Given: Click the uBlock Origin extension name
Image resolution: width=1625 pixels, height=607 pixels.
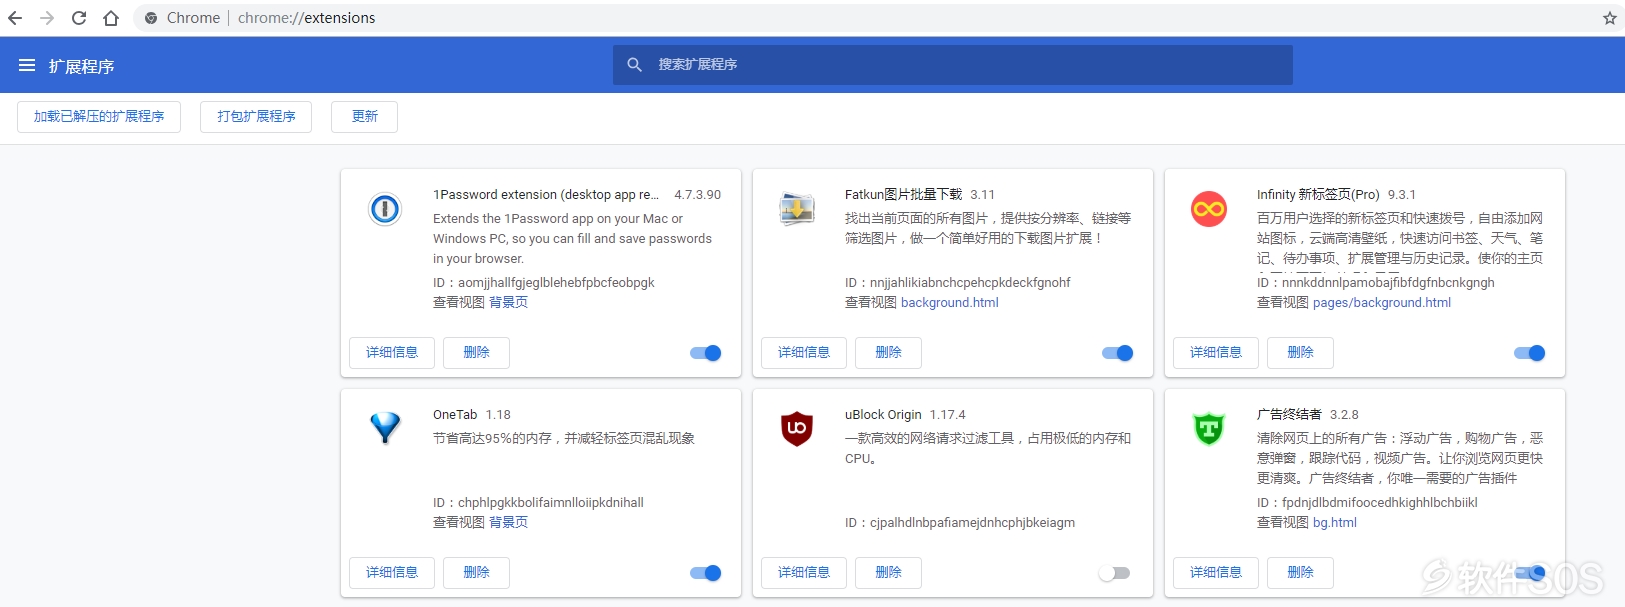Looking at the screenshot, I should (x=883, y=415).
